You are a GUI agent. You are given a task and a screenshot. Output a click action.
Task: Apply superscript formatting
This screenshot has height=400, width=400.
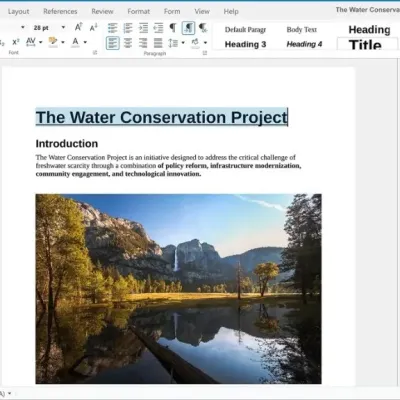click(16, 42)
